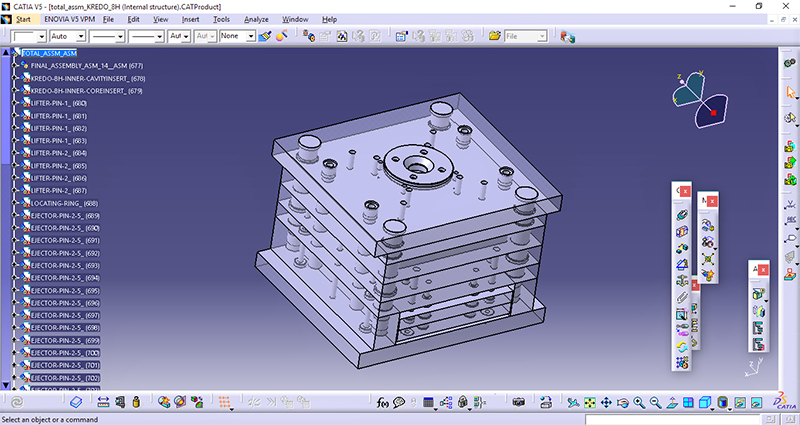Screen dimensions: 800x425
Task: Click the Hide/Show icon
Action: point(740,403)
